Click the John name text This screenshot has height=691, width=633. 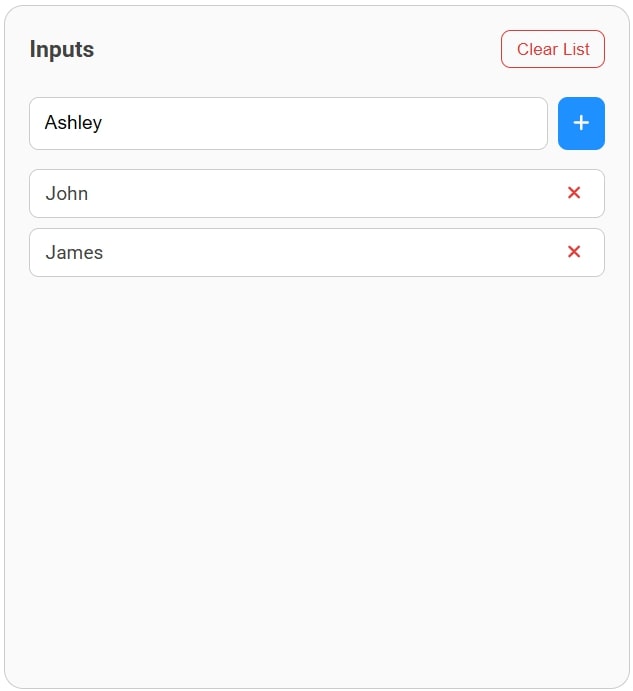click(67, 193)
